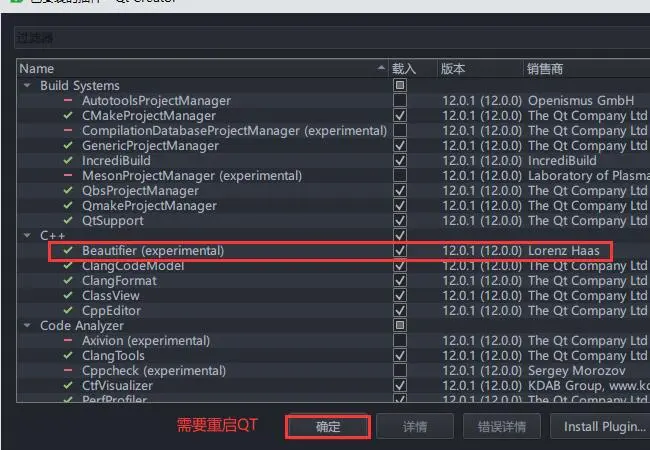Click the red dash icon beside AutotoolsProjectManager
Image resolution: width=650 pixels, height=450 pixels.
[x=68, y=101]
